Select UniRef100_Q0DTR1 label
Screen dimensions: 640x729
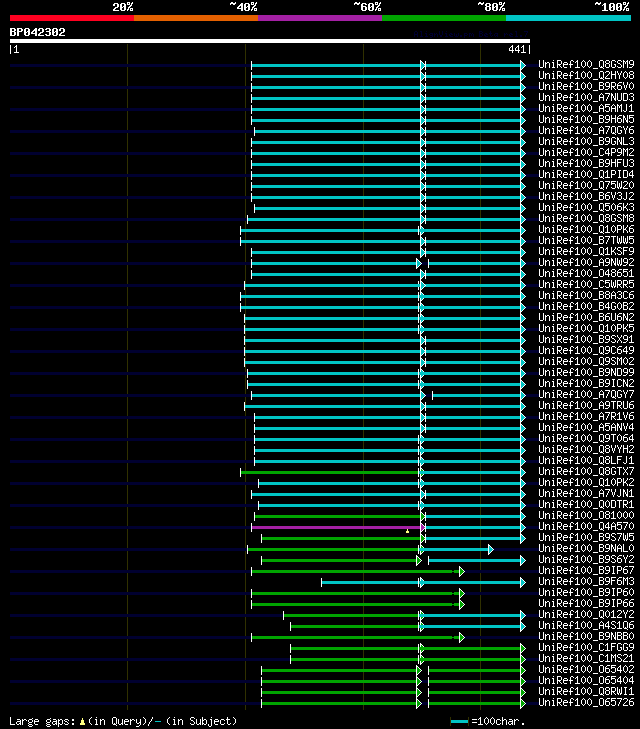point(586,504)
